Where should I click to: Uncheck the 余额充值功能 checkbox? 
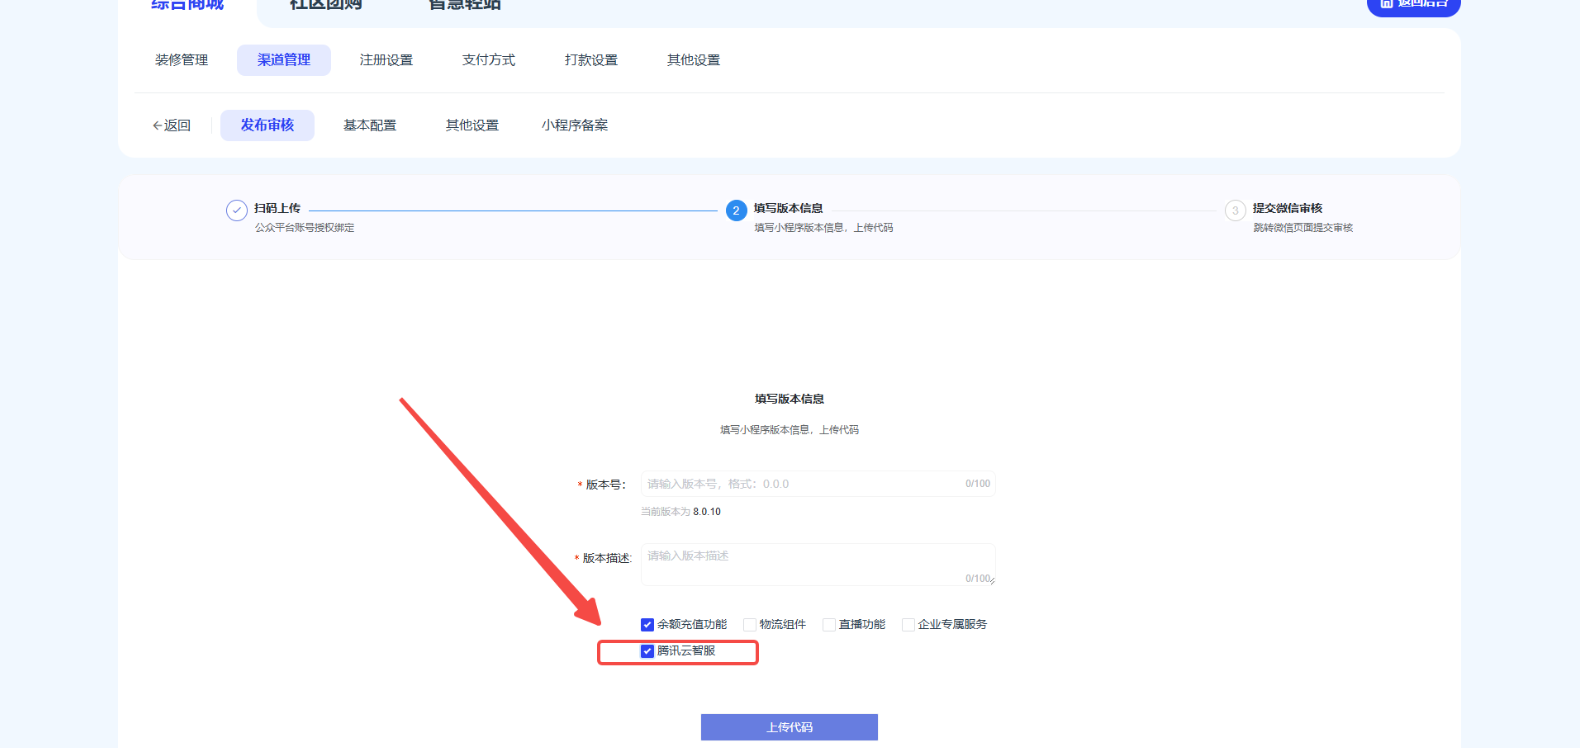pos(647,625)
